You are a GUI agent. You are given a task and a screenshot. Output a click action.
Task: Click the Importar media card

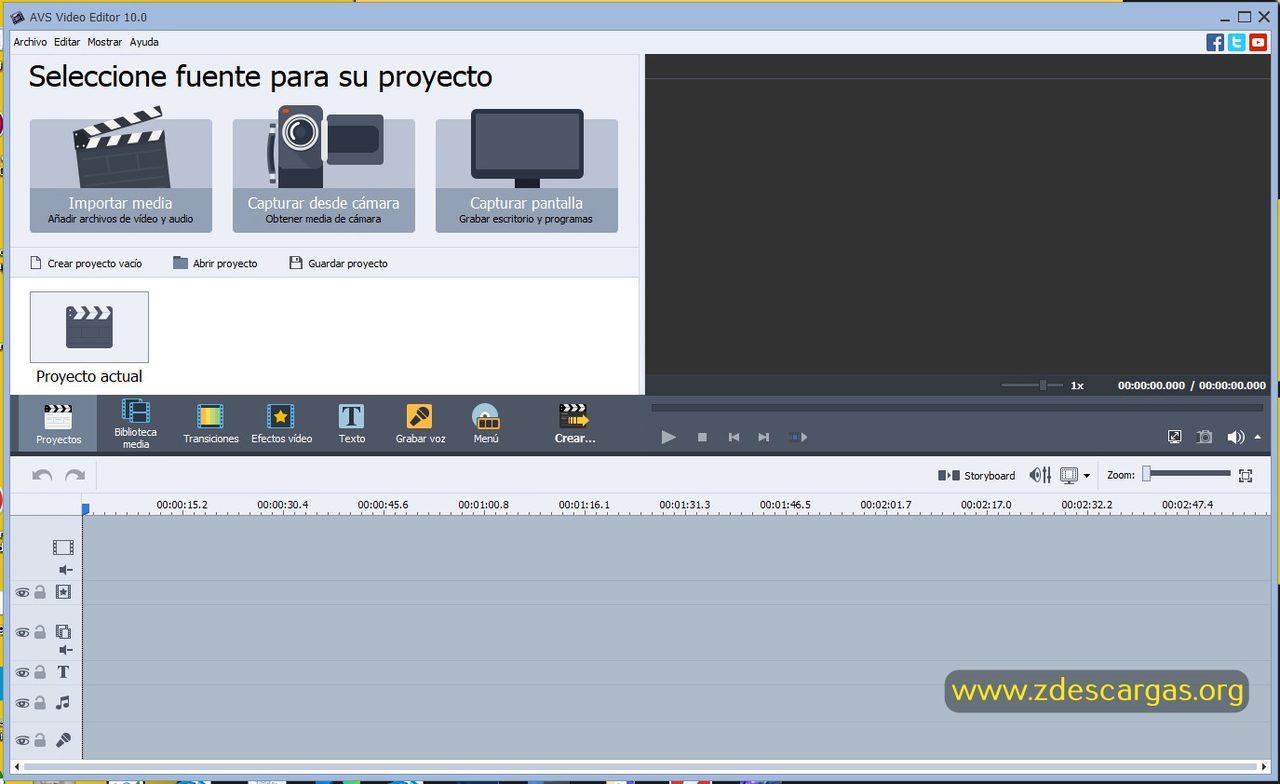(x=120, y=175)
